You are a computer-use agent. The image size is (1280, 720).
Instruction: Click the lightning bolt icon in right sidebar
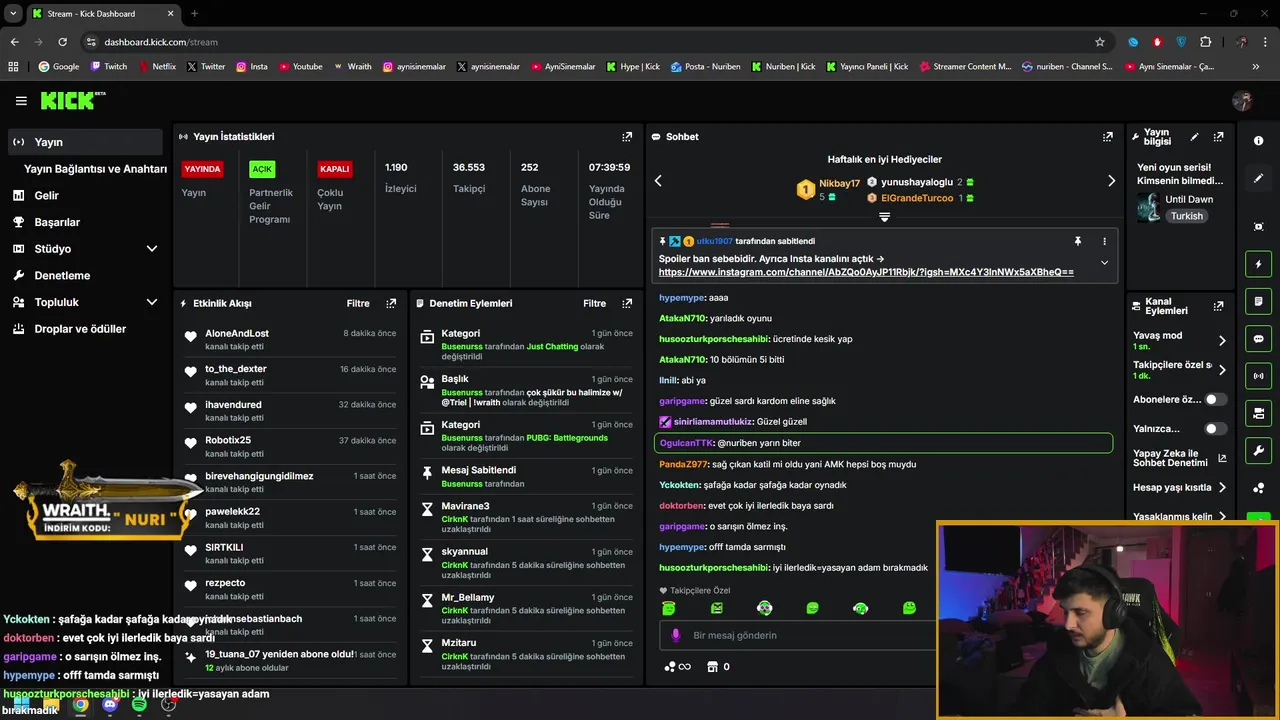coord(1258,264)
